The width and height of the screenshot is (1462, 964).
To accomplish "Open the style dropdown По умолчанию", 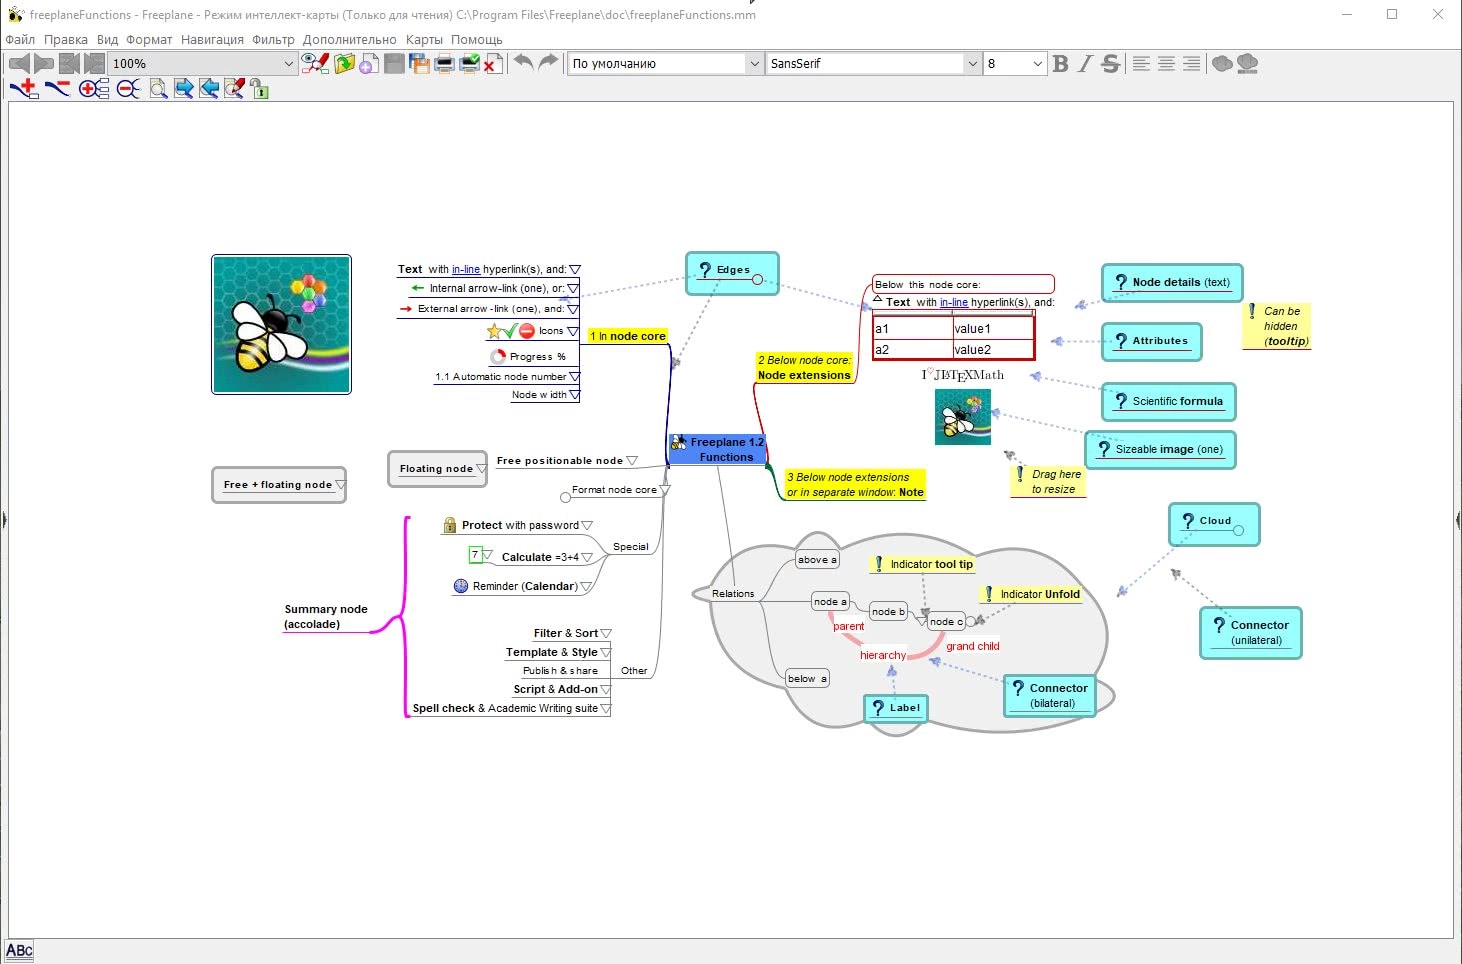I will pos(755,63).
